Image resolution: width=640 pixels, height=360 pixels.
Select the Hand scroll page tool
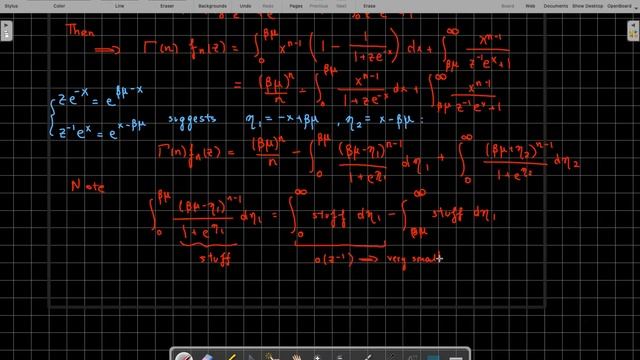click(x=297, y=358)
